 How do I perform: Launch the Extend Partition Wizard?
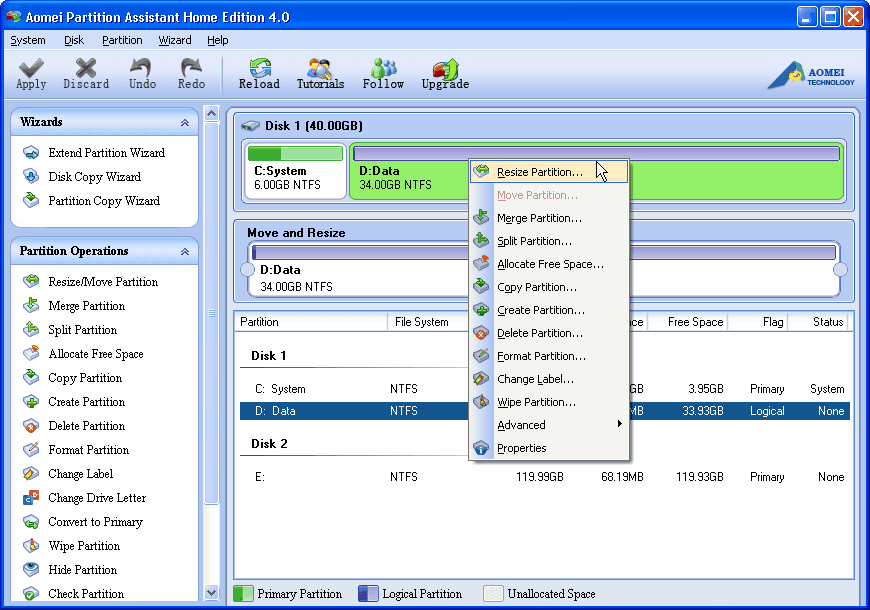106,153
